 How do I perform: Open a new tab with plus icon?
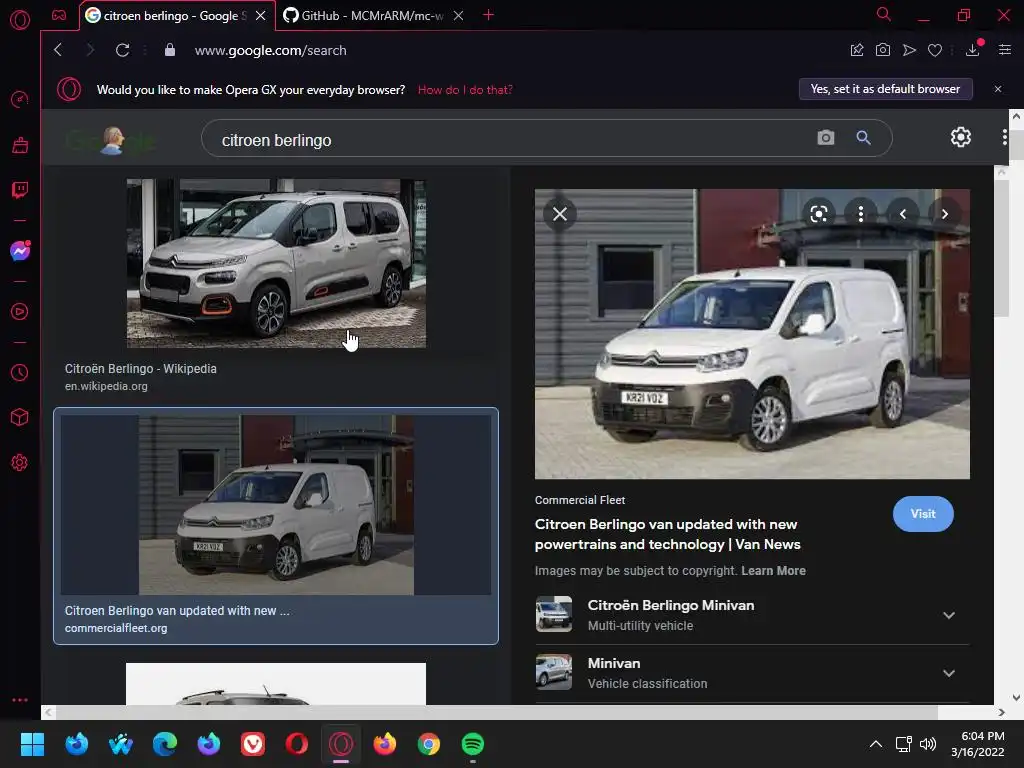488,15
